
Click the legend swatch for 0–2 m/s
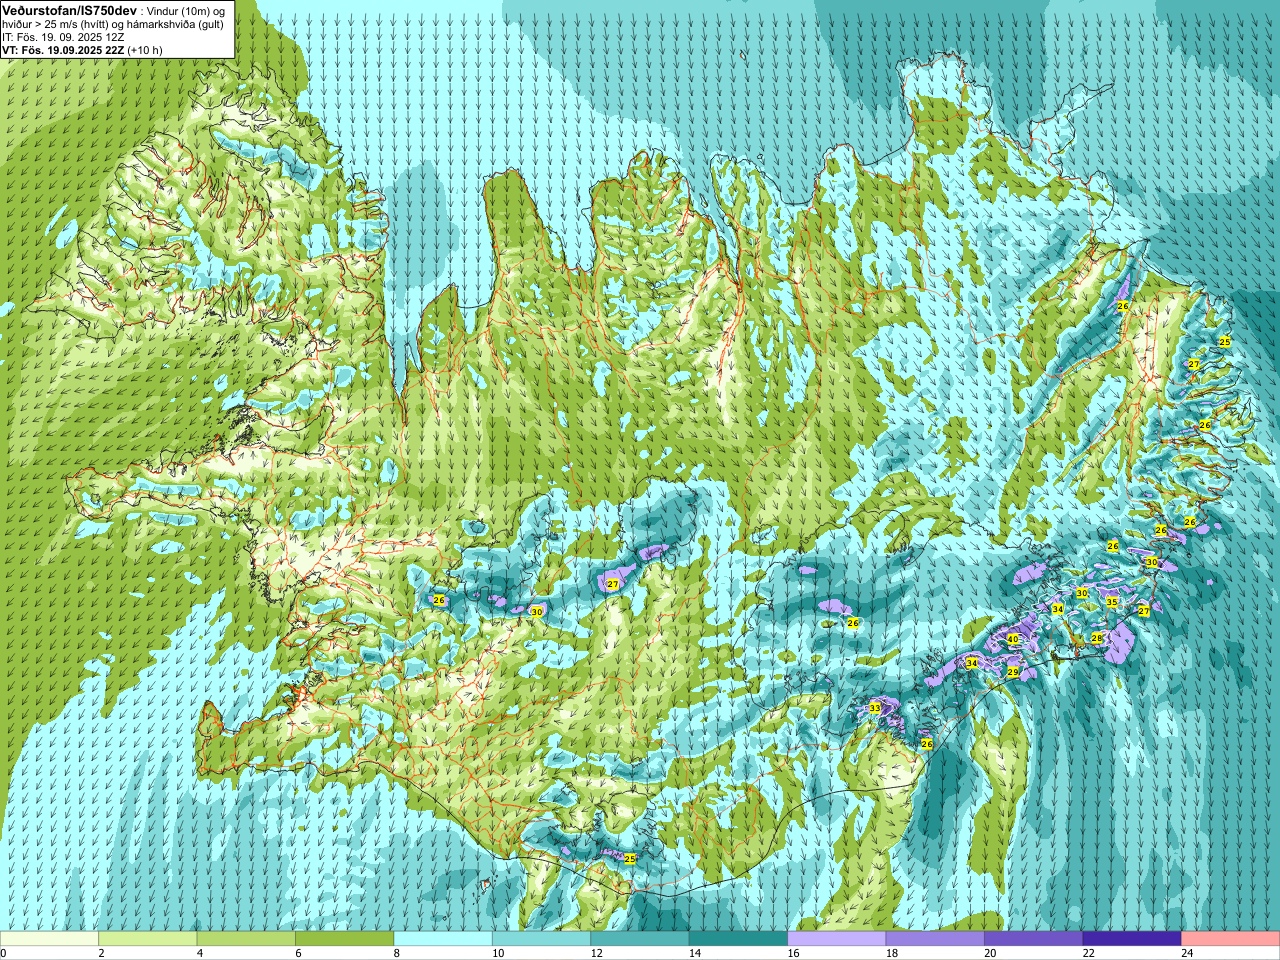click(x=49, y=939)
